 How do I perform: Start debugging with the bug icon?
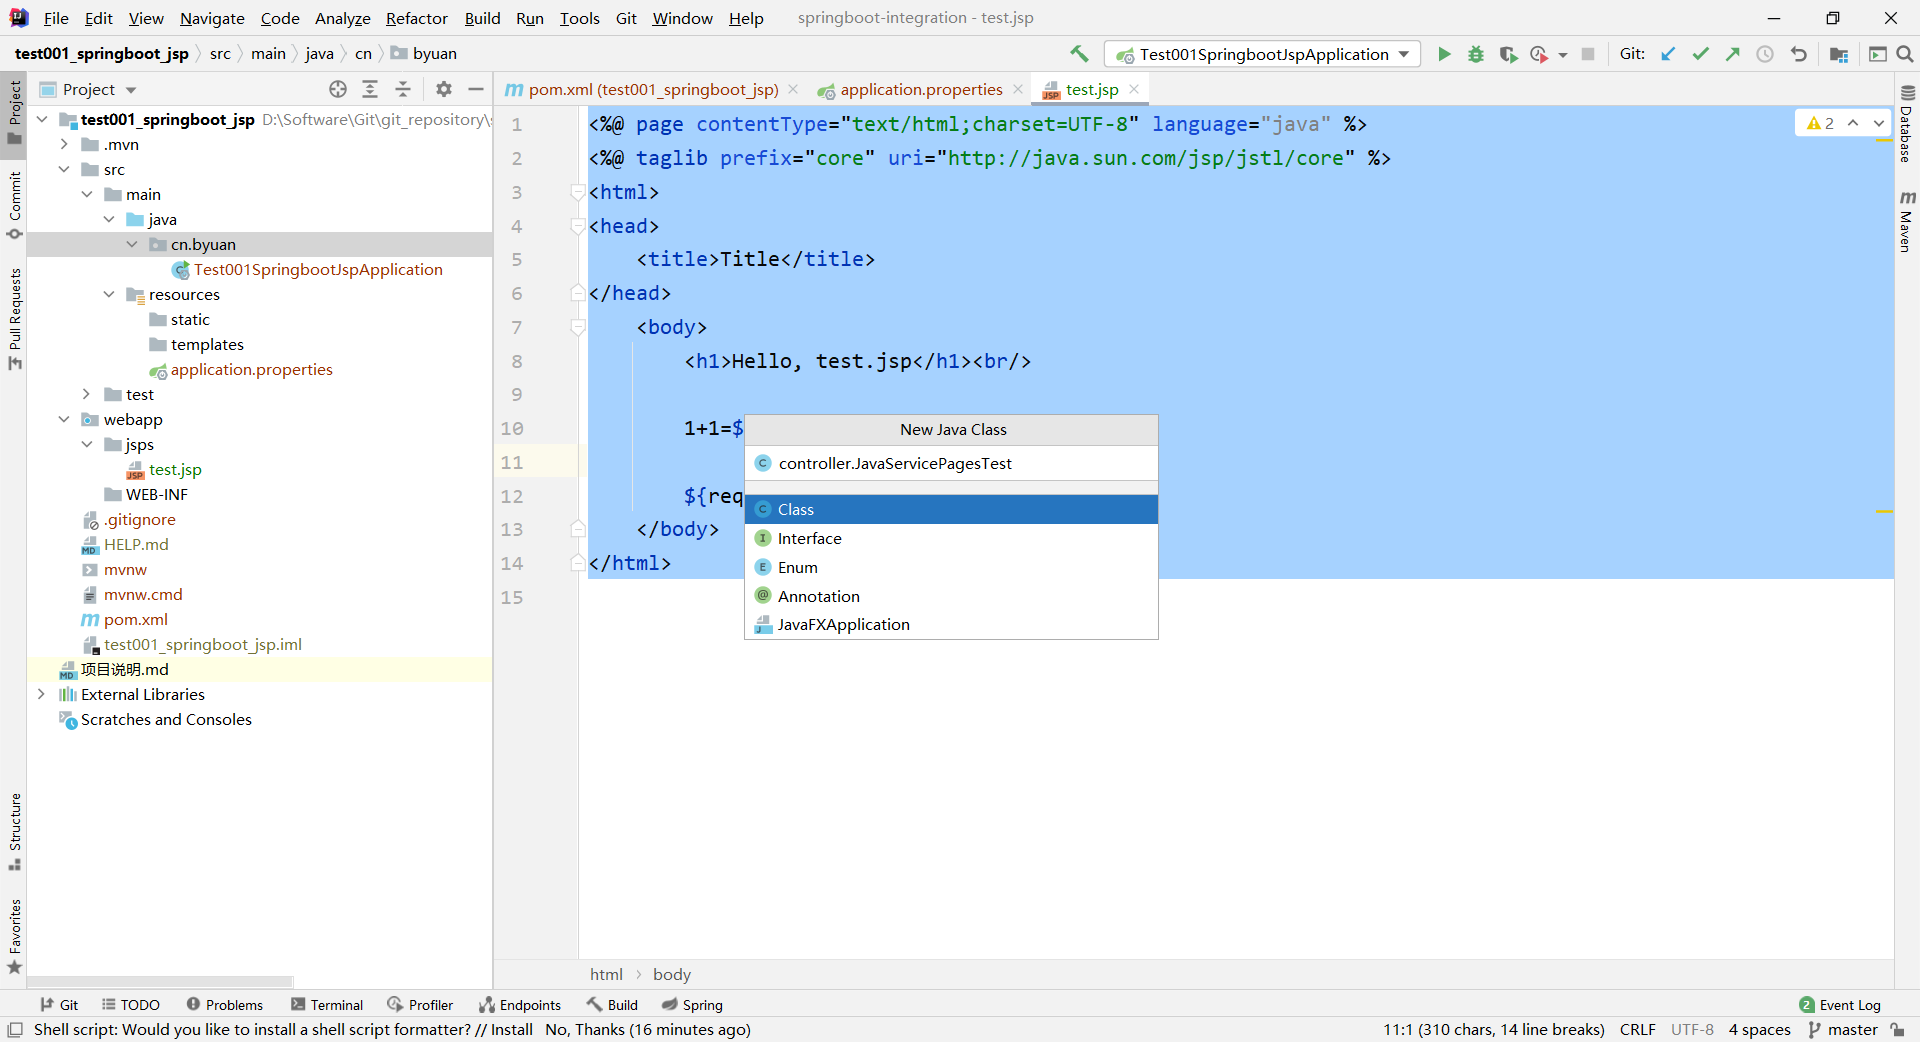[1476, 54]
